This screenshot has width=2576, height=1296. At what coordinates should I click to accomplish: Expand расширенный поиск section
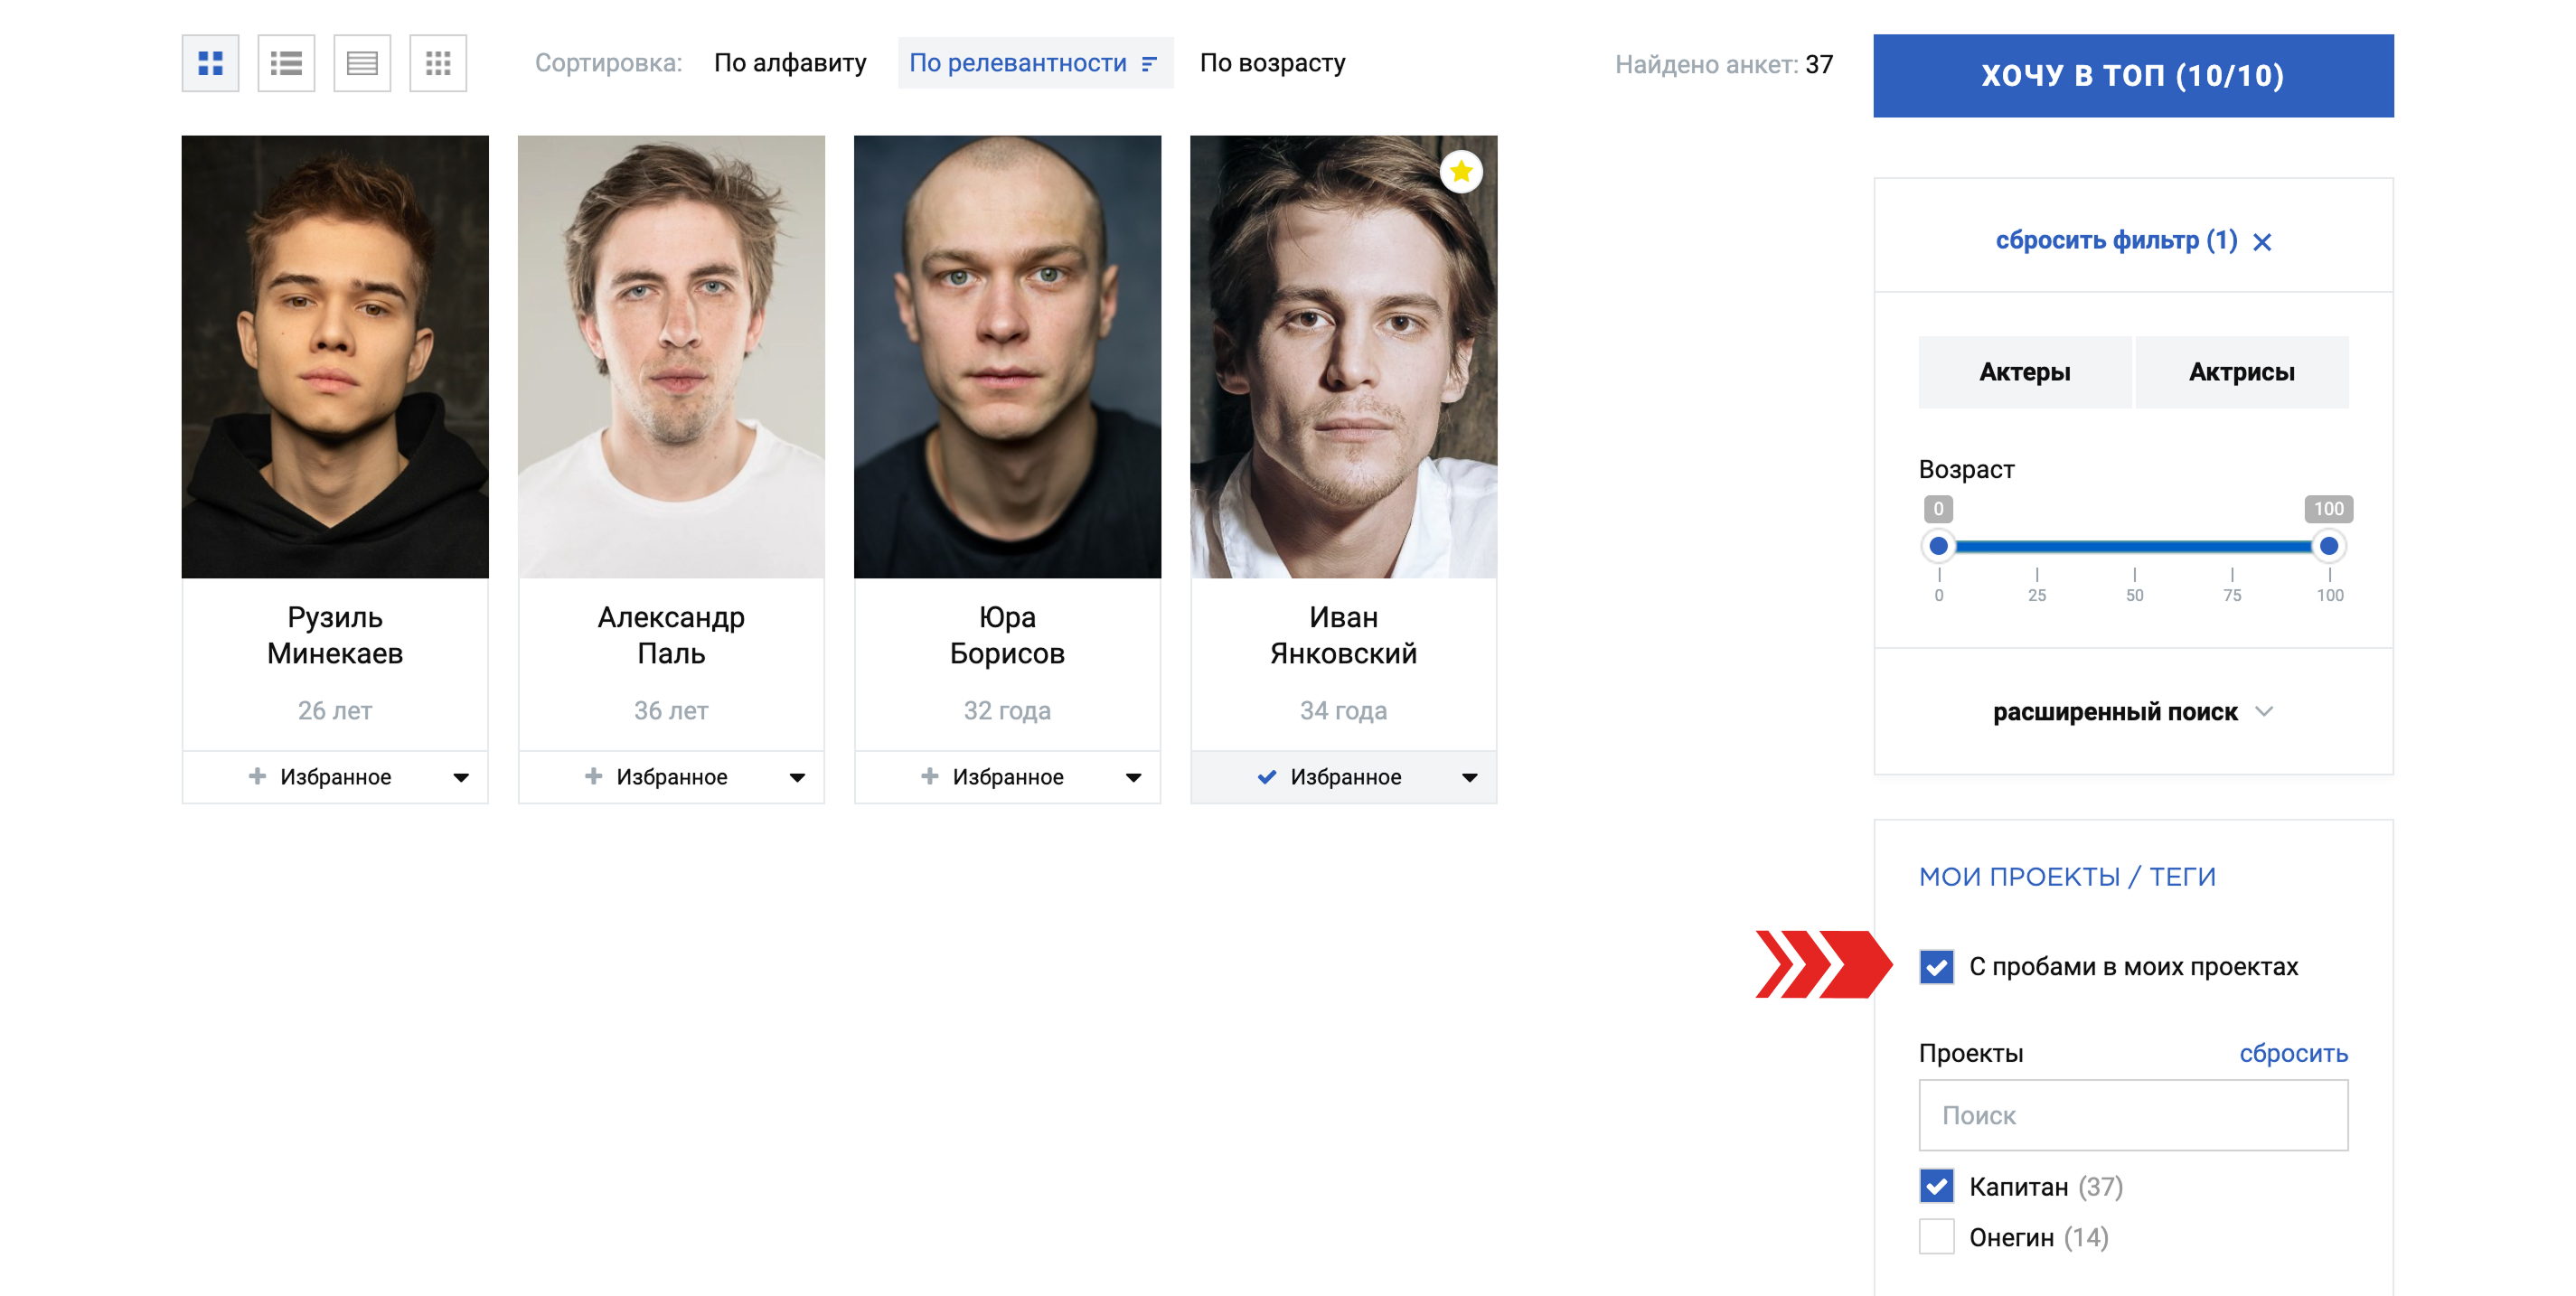pos(2133,712)
